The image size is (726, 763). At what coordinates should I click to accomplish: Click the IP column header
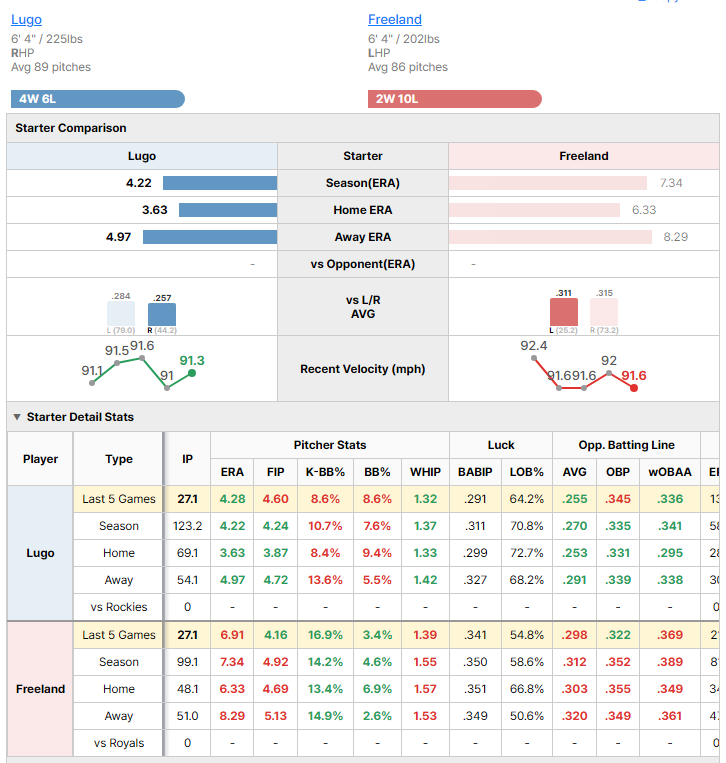[x=187, y=459]
